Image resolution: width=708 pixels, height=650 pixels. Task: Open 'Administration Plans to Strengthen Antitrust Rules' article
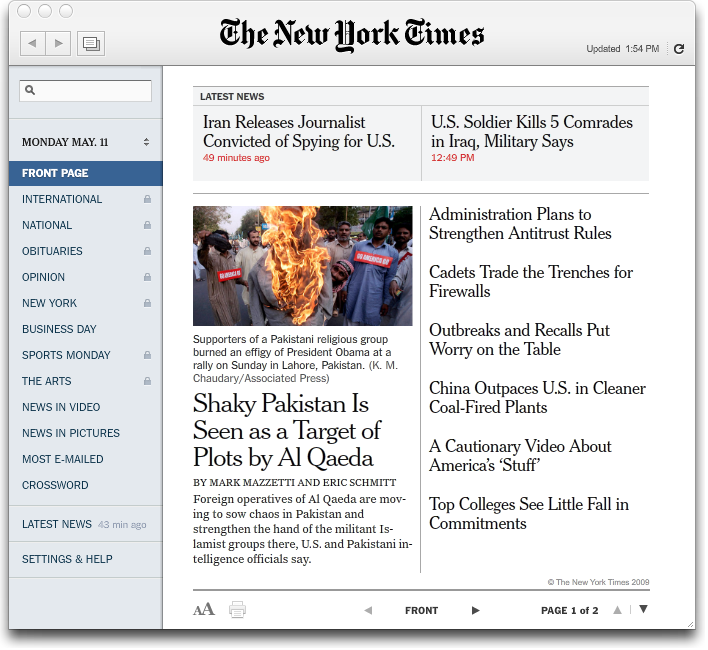521,224
